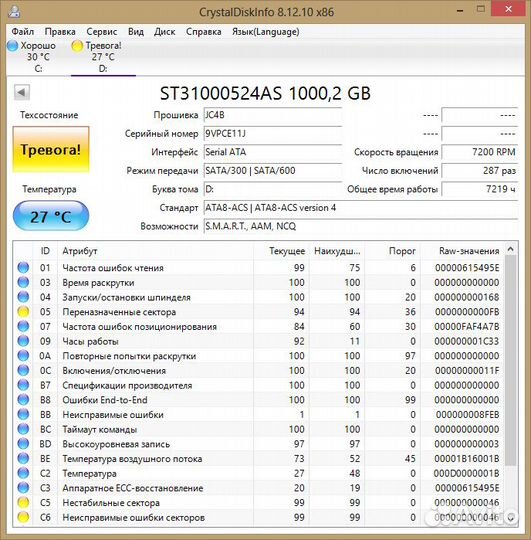
Task: Click the serial number field 9VPCE11J
Action: coord(272,134)
